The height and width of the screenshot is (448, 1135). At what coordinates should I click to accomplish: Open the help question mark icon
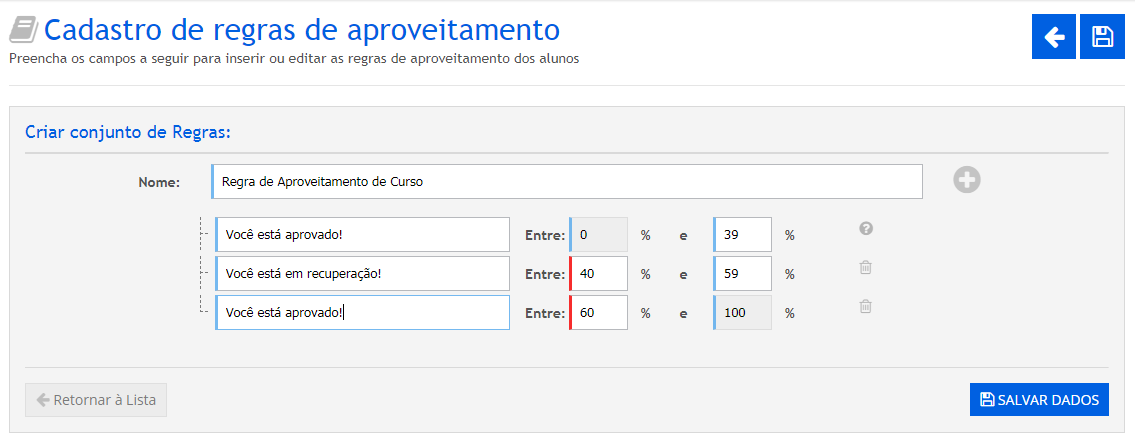866,228
